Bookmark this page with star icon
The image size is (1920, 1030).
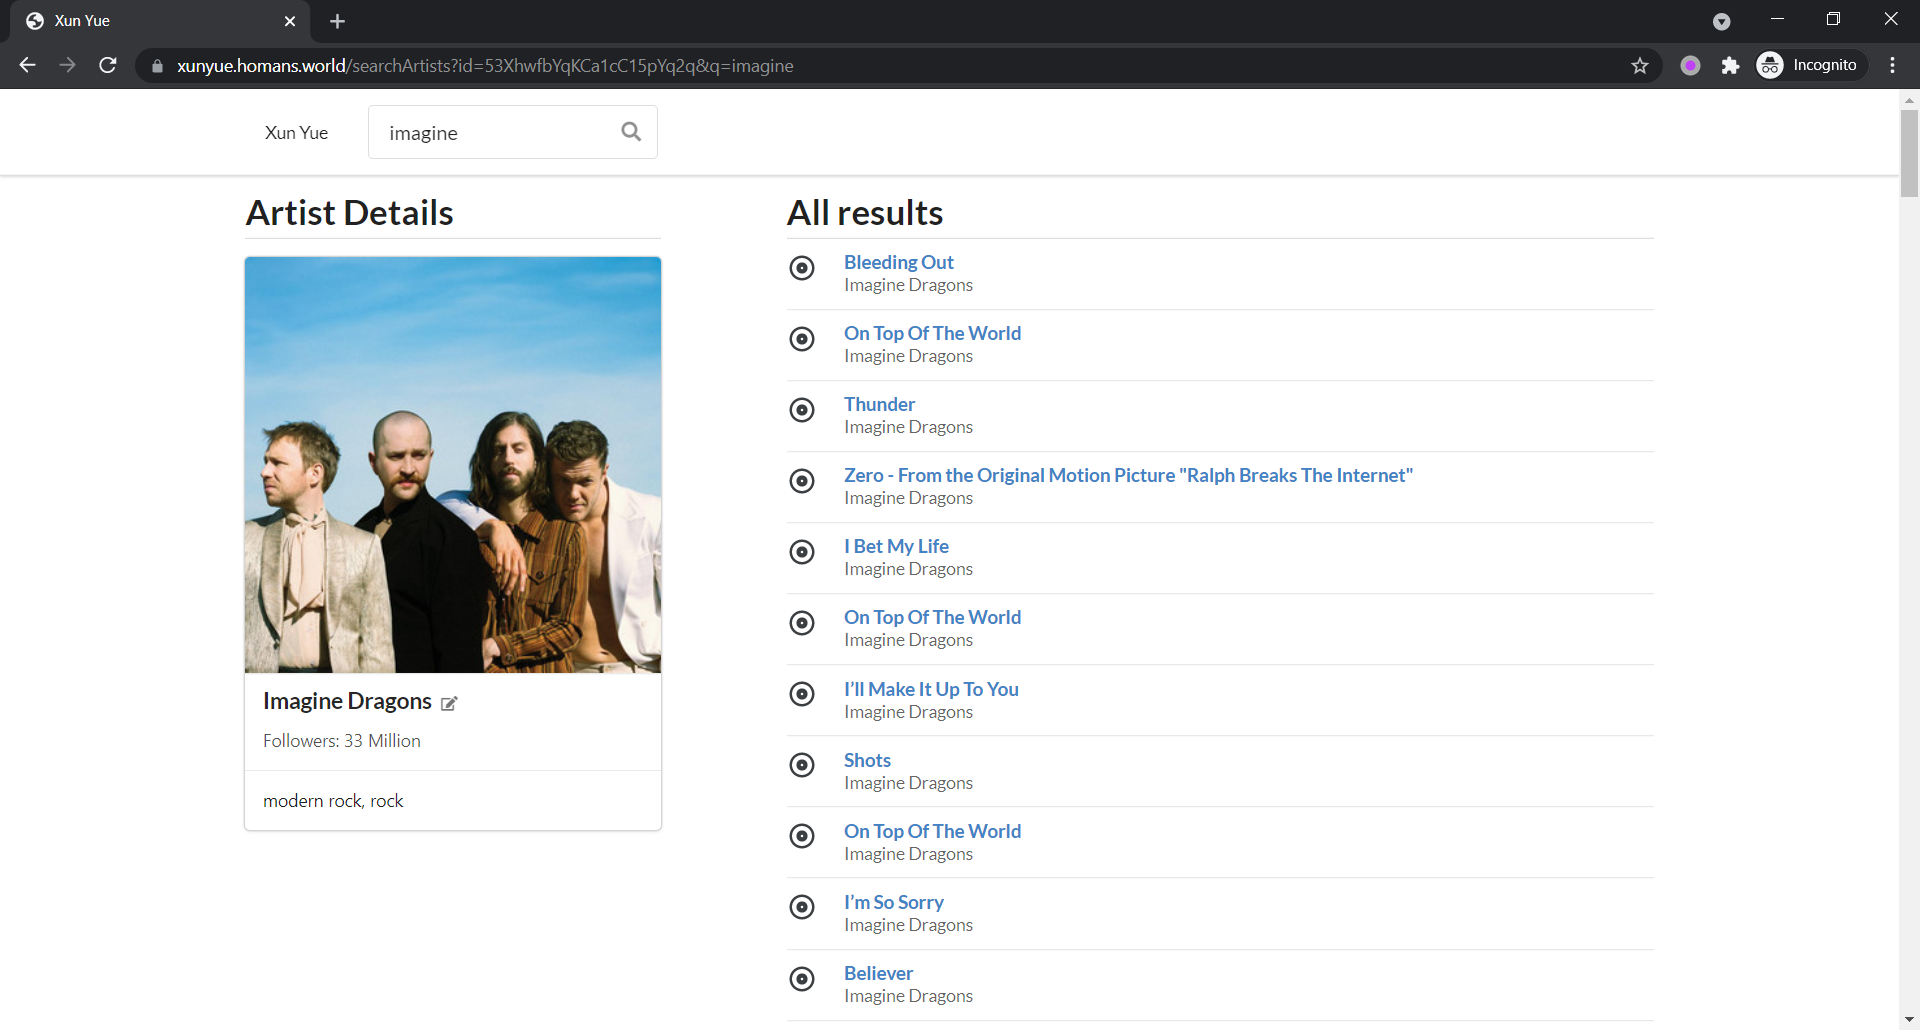point(1640,65)
